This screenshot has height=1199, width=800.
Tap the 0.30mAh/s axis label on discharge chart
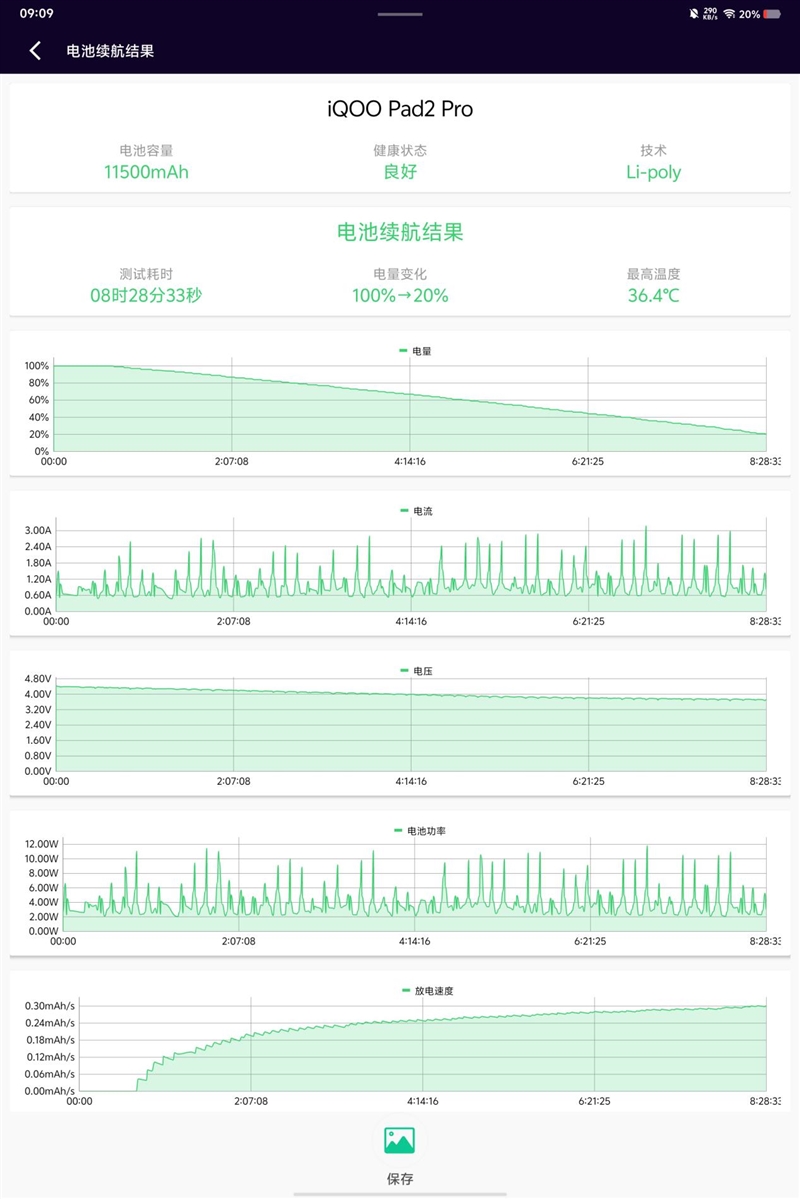click(50, 1006)
